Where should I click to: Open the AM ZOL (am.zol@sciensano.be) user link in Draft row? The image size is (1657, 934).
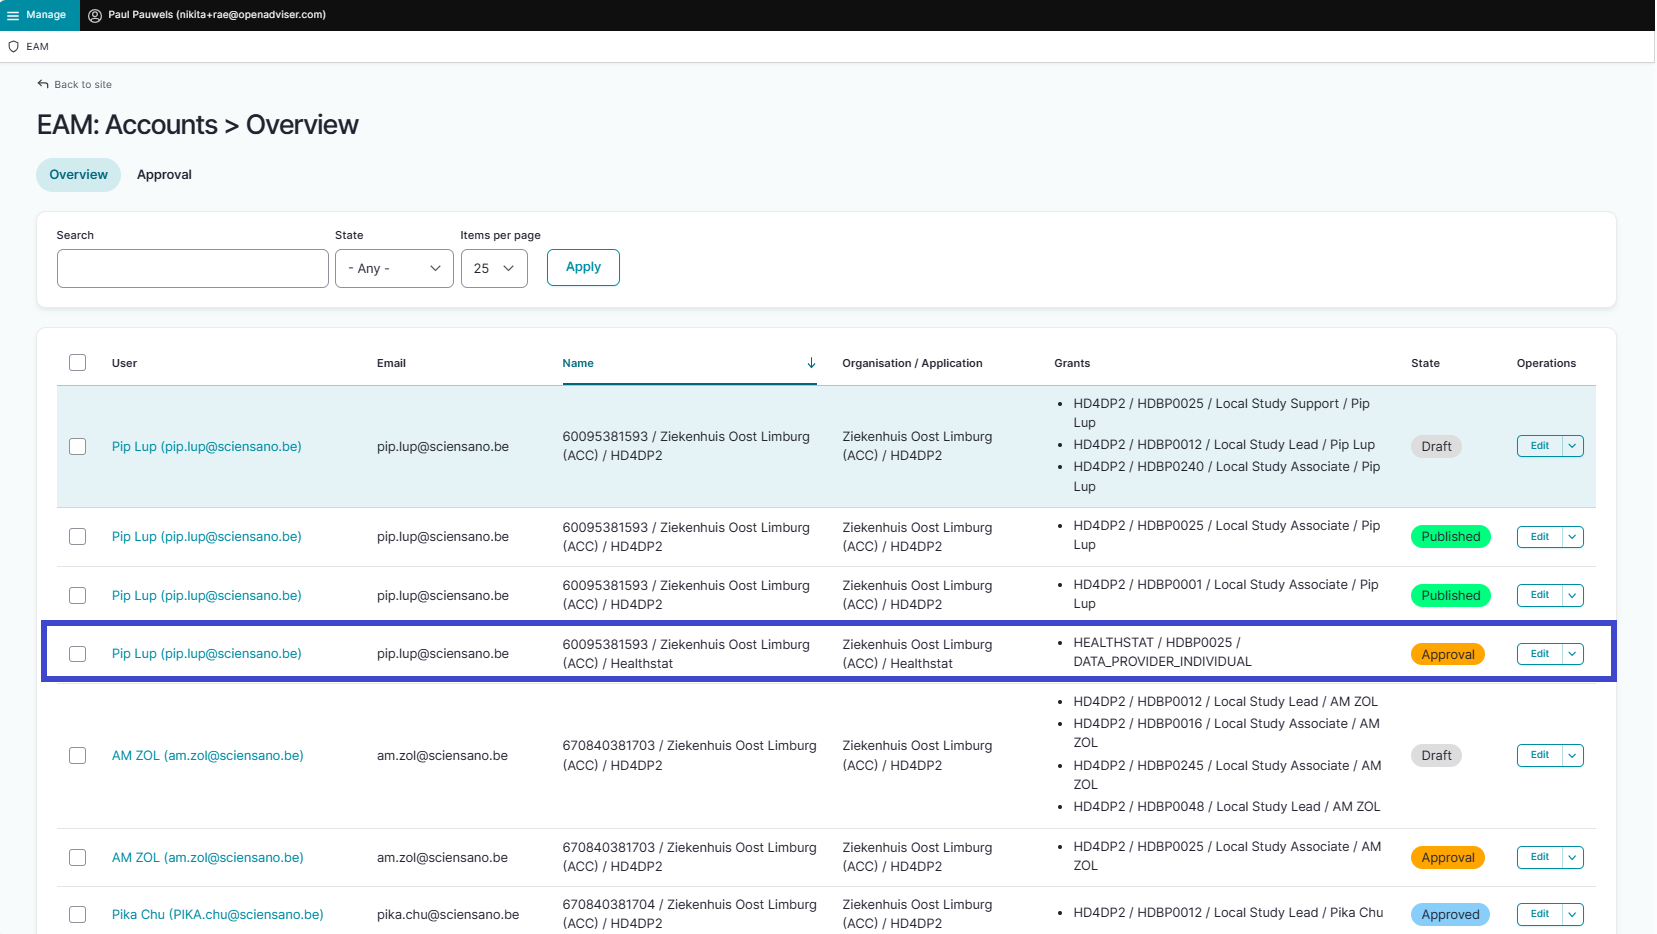coord(207,756)
